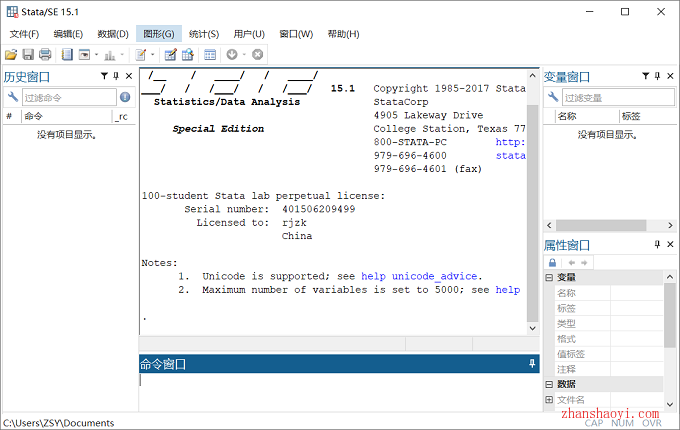Click the 名称 column header in 变量窗口
680x430 pixels.
tap(587, 116)
